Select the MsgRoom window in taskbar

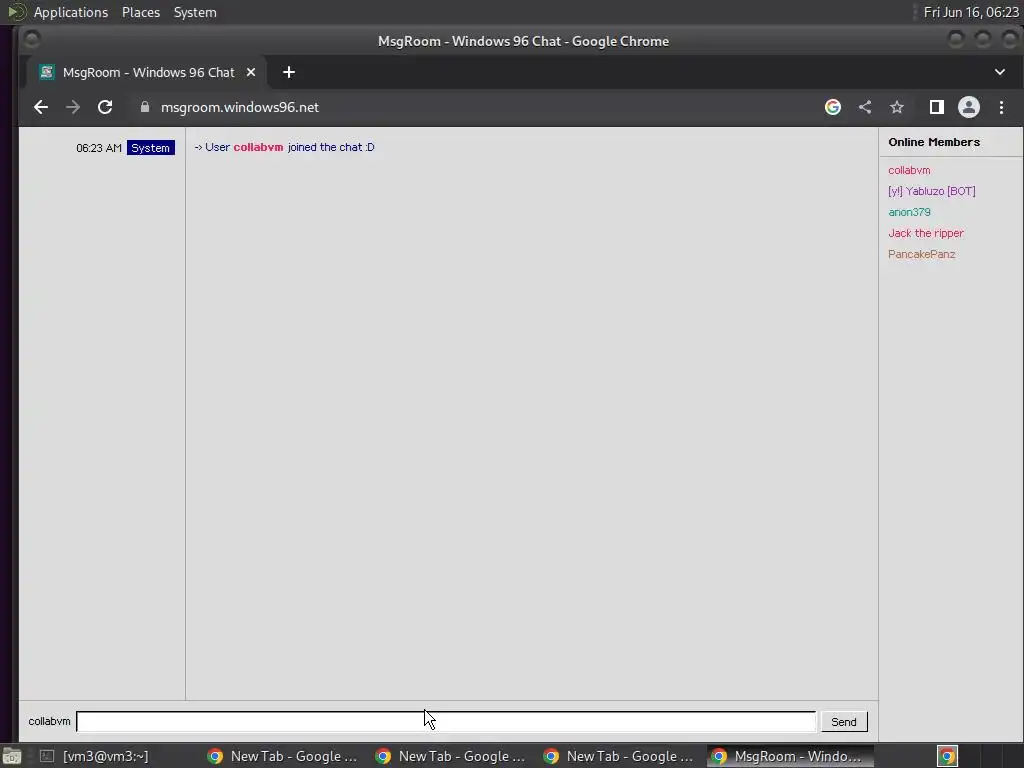[x=790, y=756]
